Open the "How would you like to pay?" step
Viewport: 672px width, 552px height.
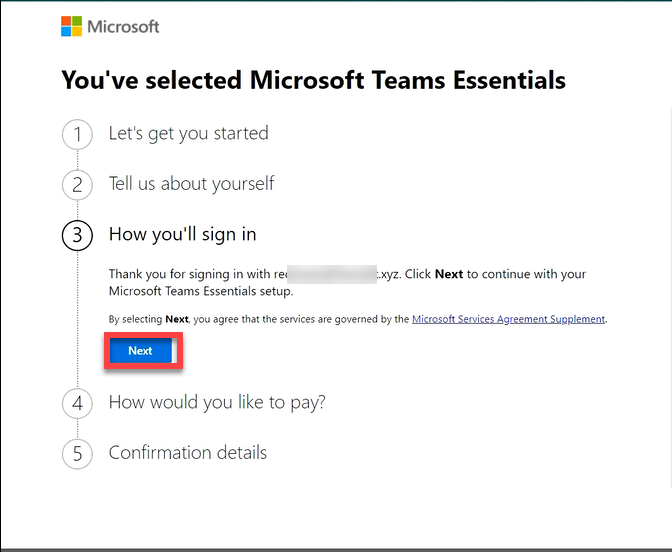tap(217, 402)
